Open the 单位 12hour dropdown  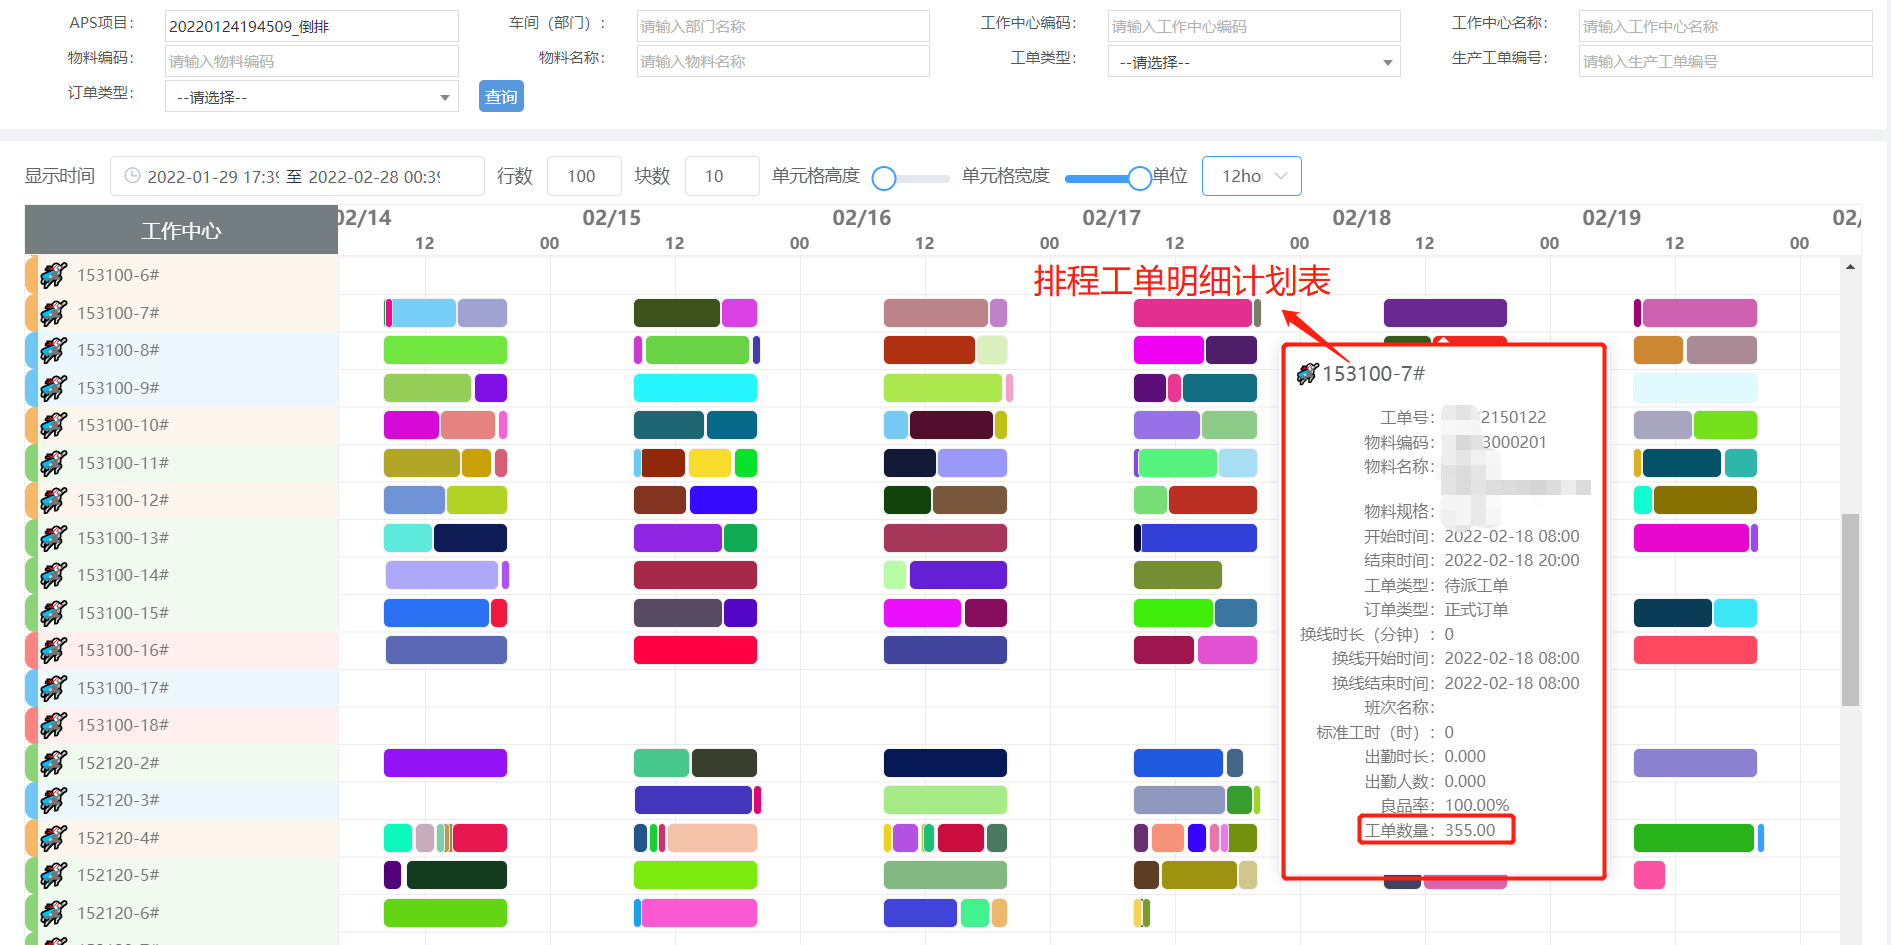tap(1250, 175)
